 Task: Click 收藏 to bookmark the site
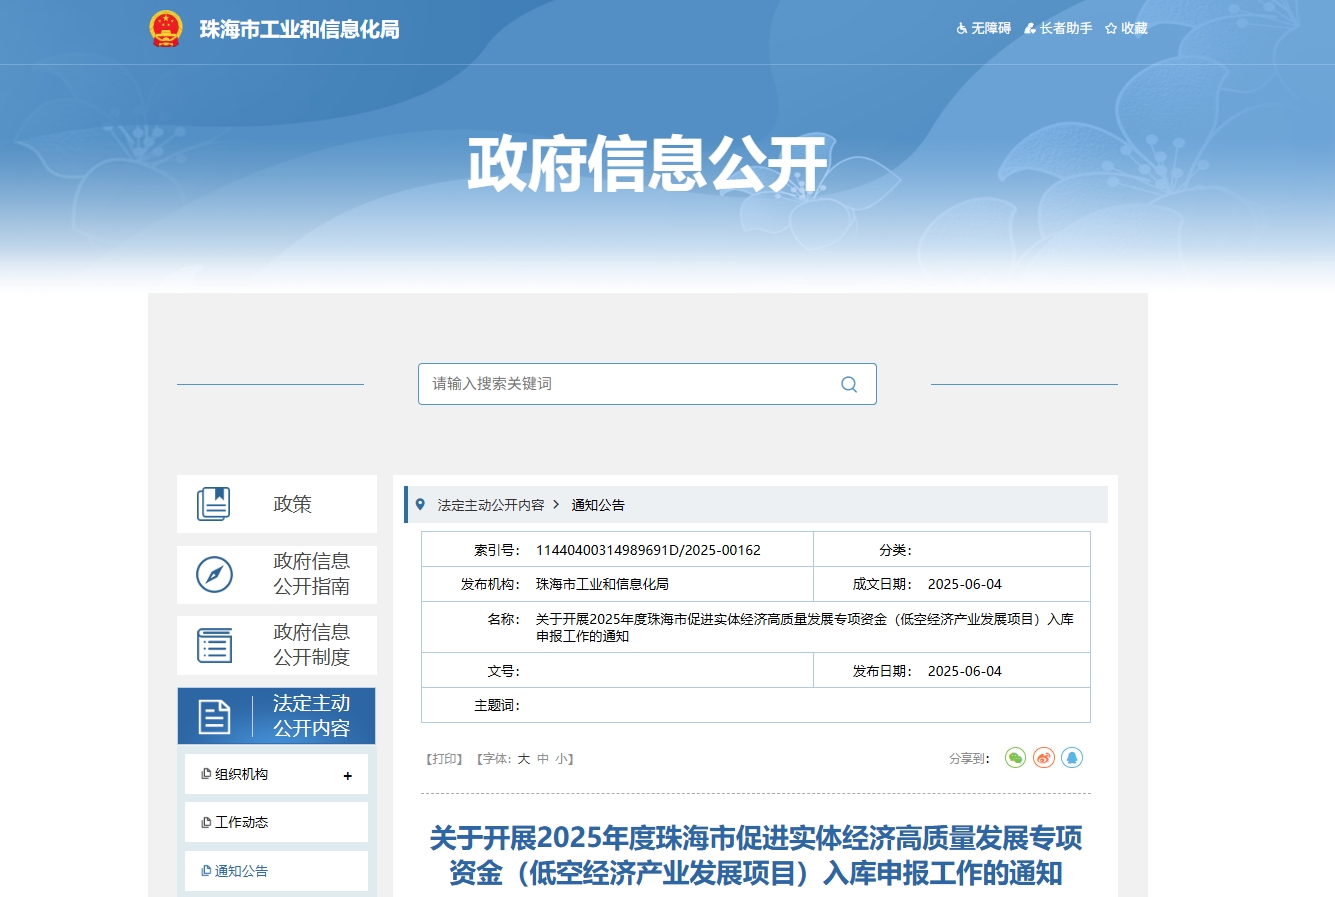click(x=1126, y=29)
